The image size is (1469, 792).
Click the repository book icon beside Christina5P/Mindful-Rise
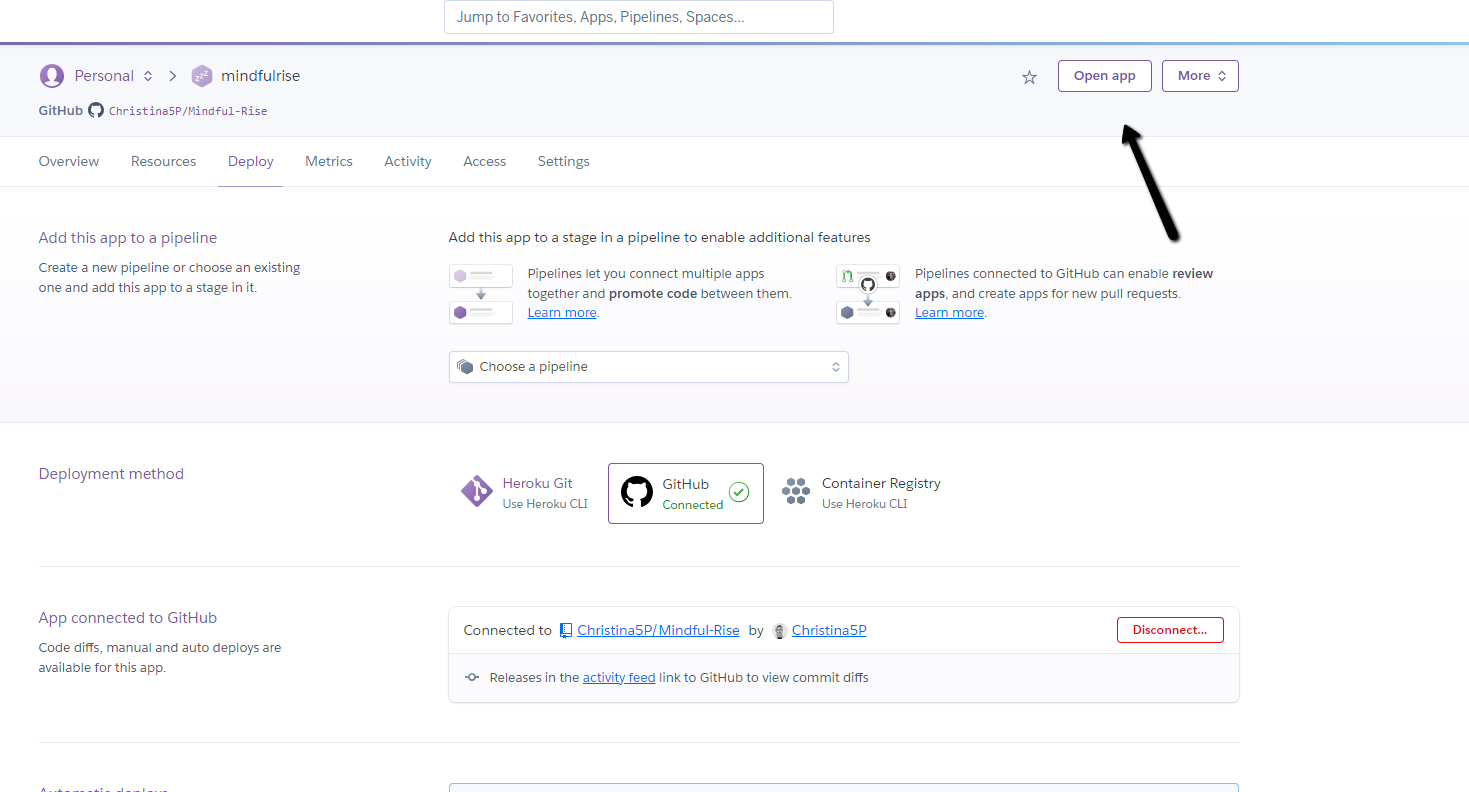566,630
